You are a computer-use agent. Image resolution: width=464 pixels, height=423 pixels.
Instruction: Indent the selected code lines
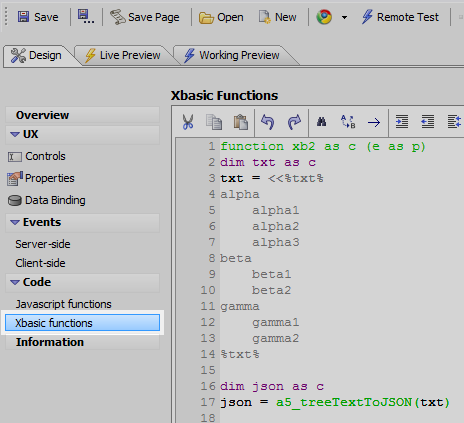pos(402,122)
